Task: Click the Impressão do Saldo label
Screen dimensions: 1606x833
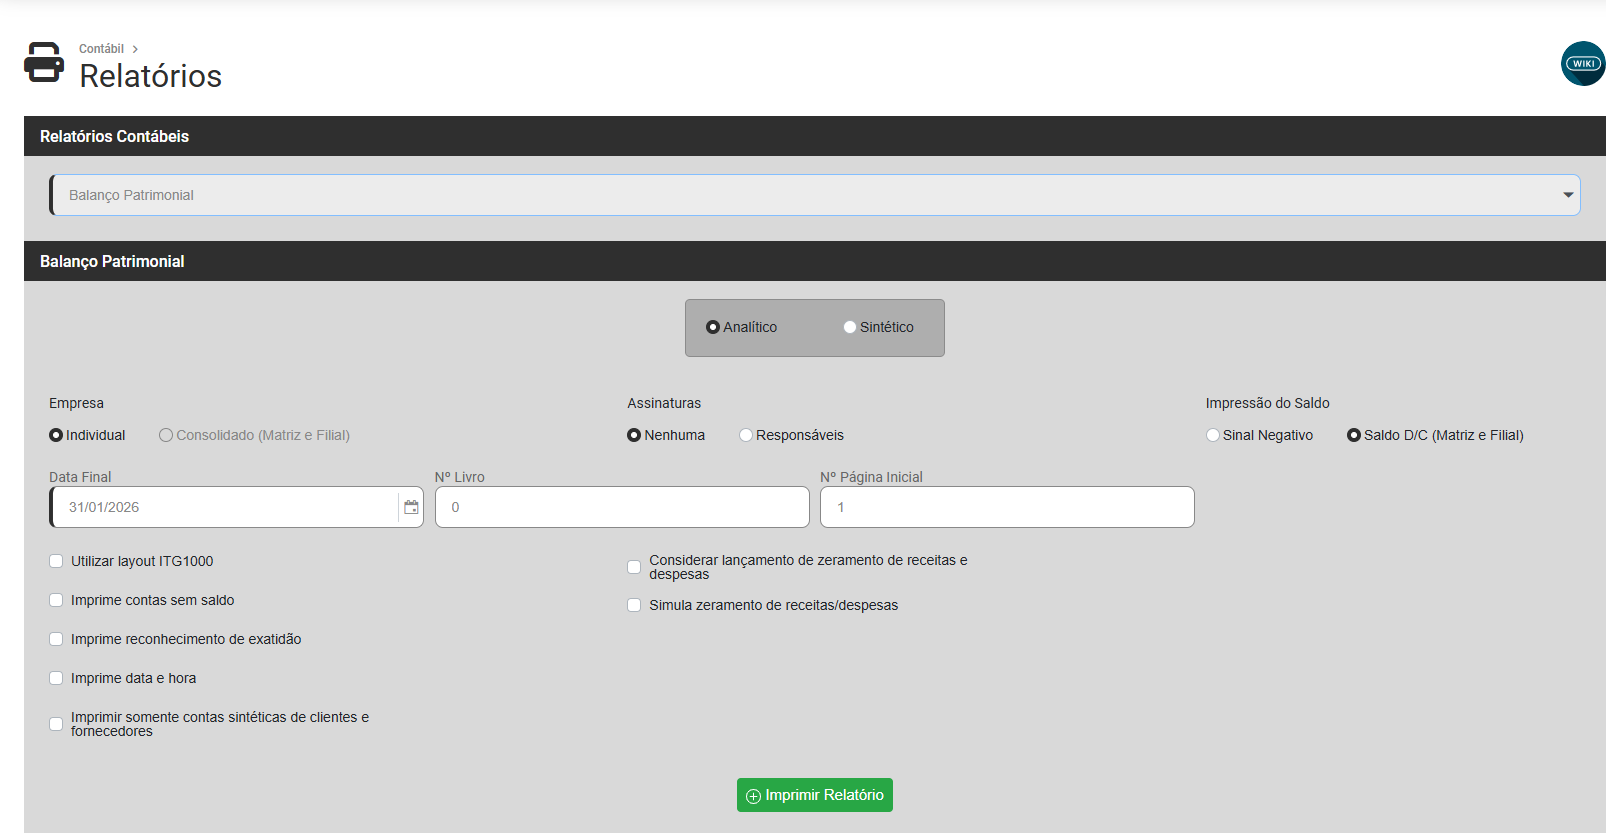Action: (x=1267, y=403)
